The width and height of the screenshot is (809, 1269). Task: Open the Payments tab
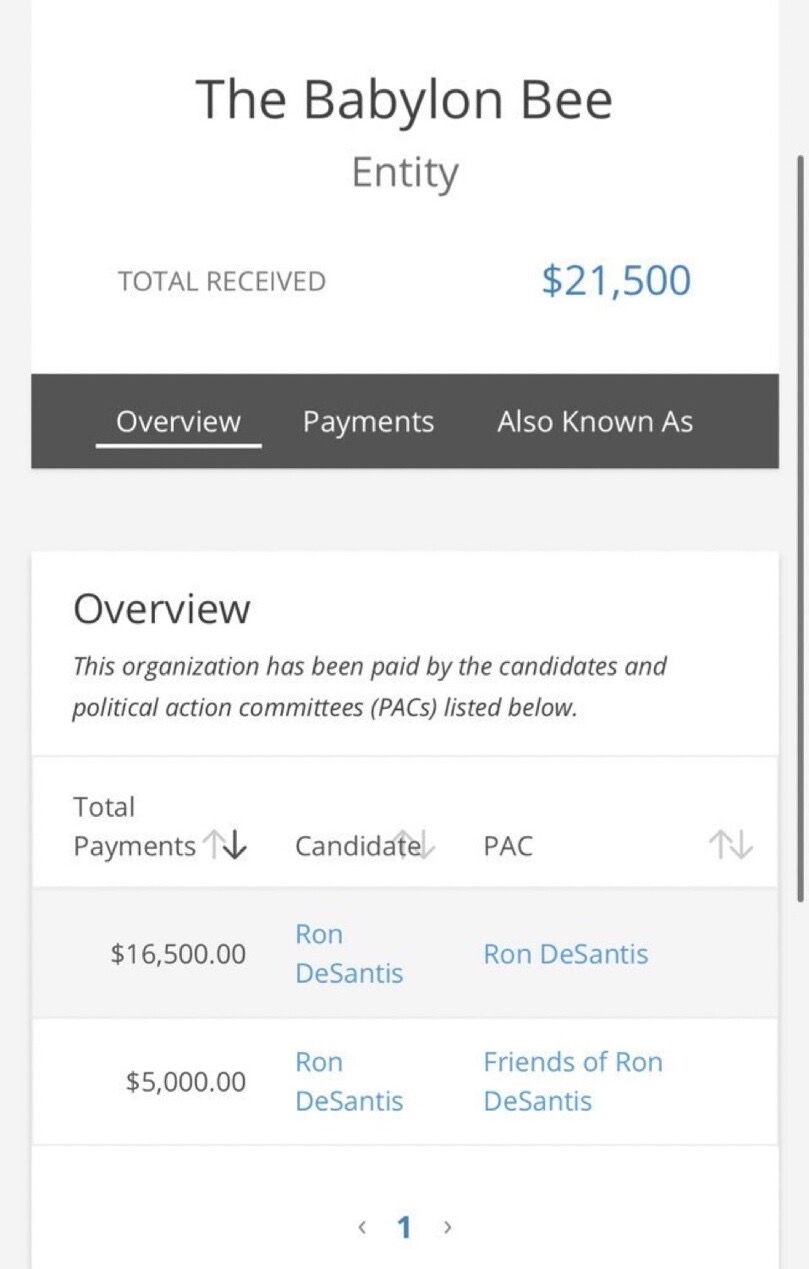point(368,422)
